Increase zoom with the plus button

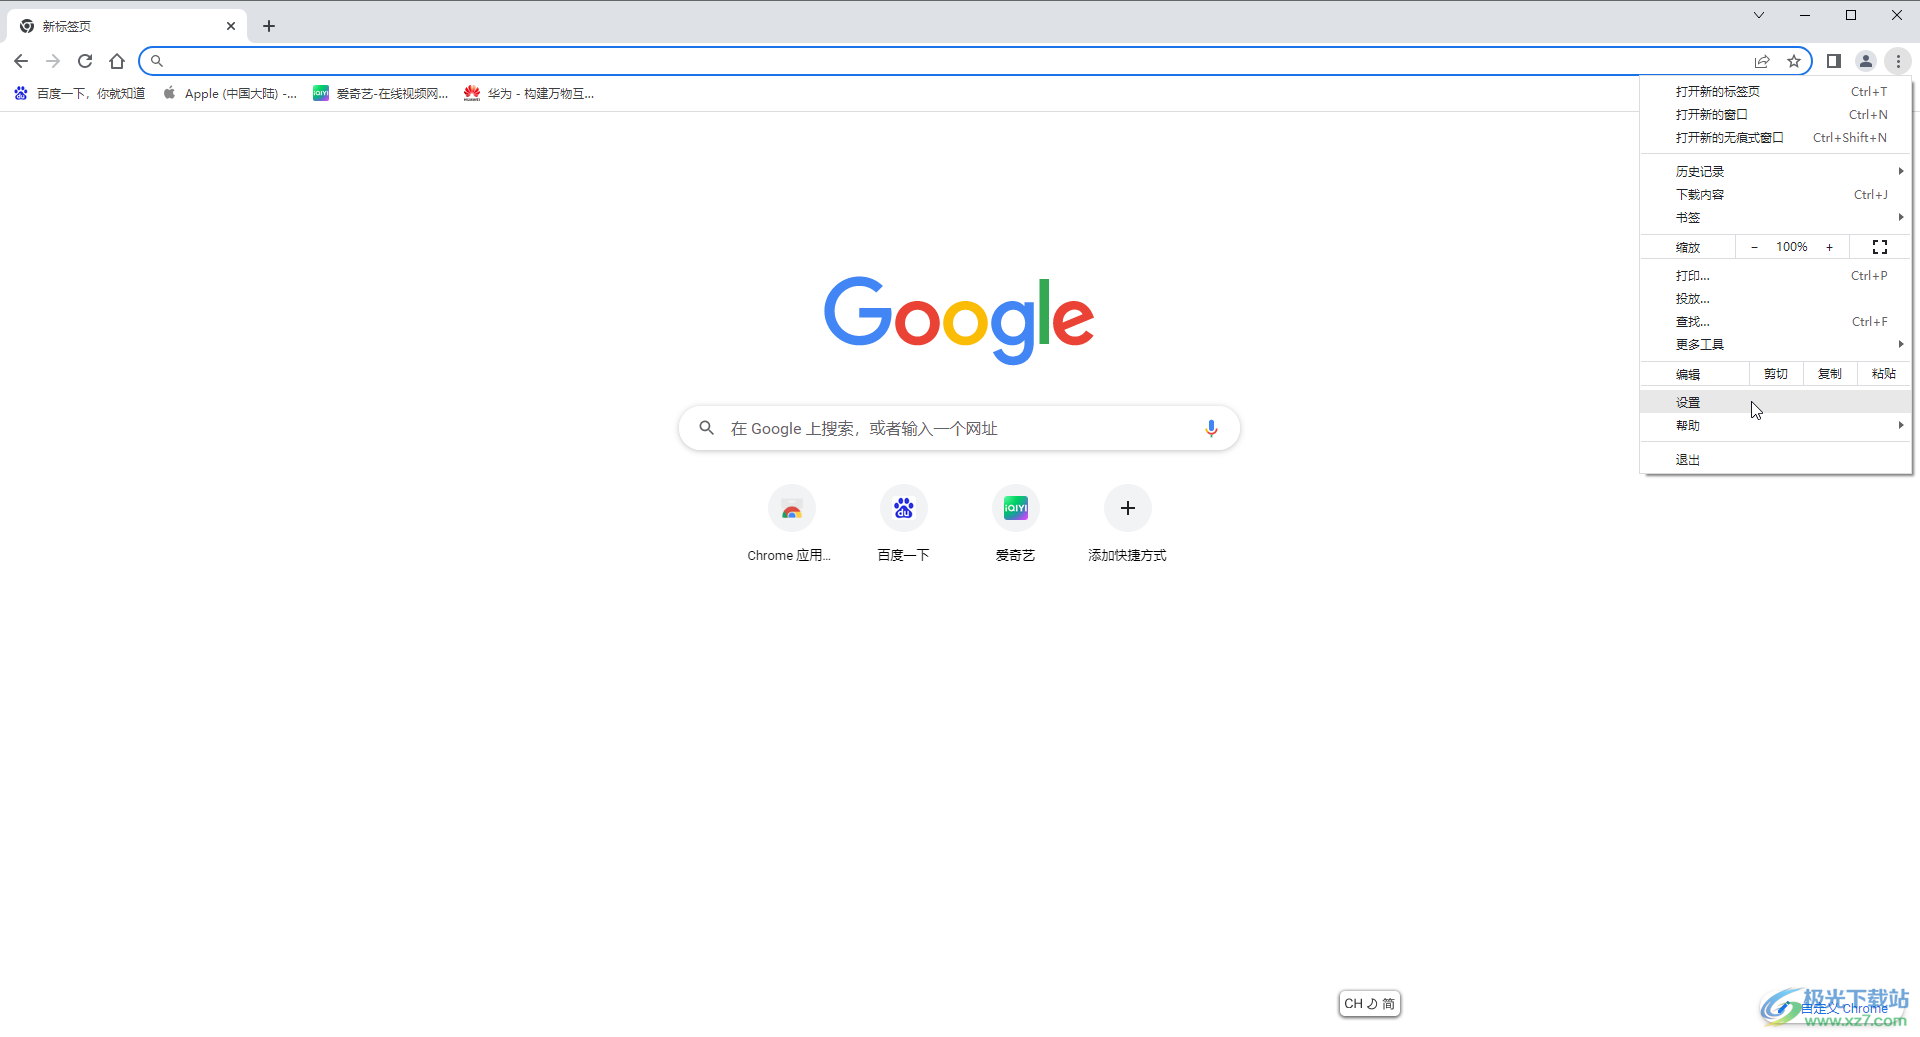(x=1830, y=247)
